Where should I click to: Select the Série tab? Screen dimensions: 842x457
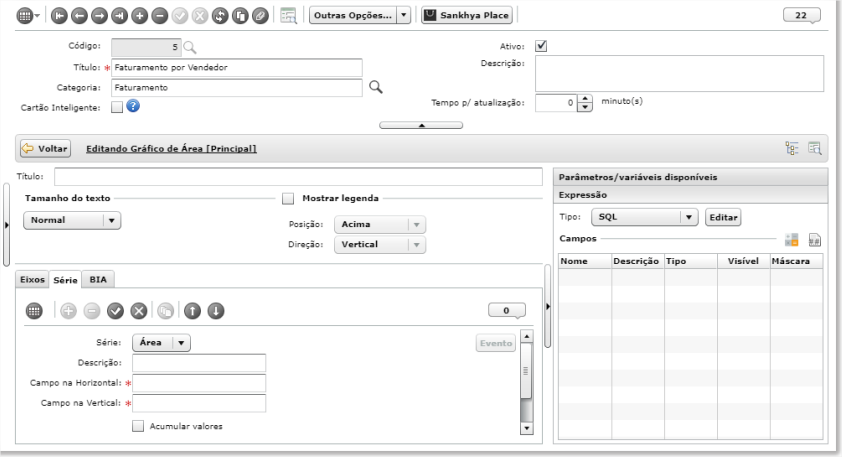pos(66,280)
